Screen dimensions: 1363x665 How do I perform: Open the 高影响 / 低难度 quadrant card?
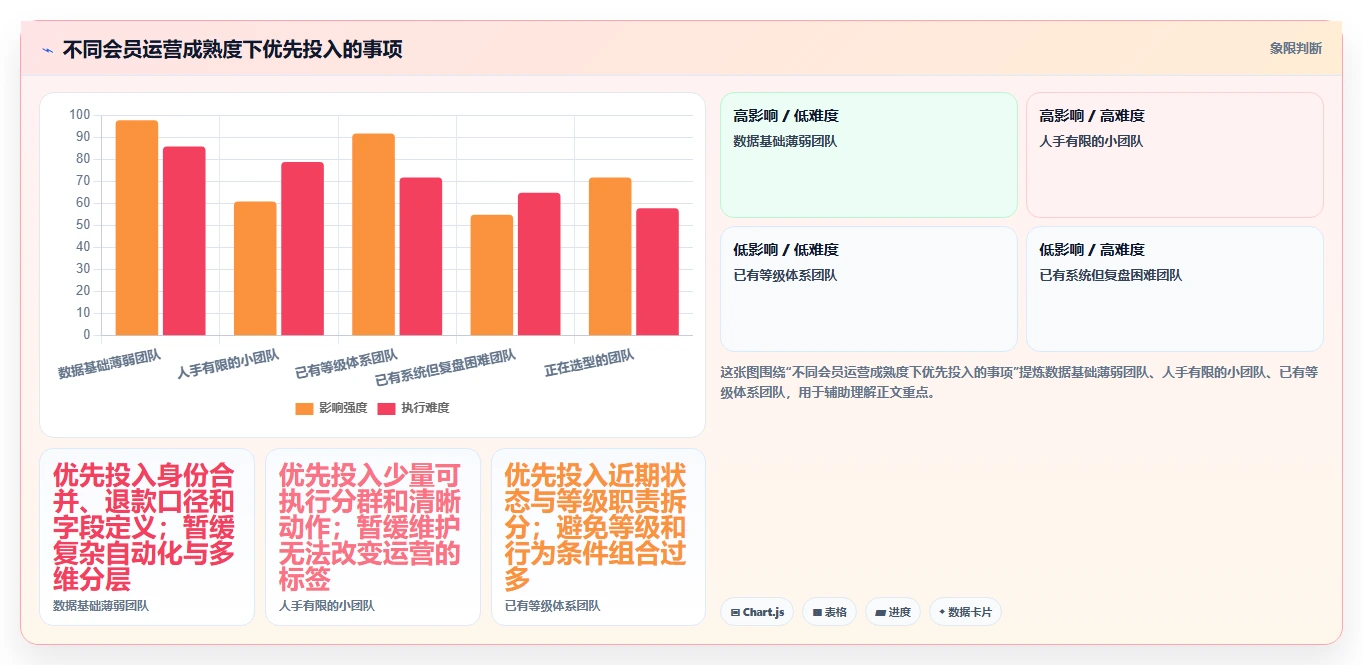pos(868,155)
